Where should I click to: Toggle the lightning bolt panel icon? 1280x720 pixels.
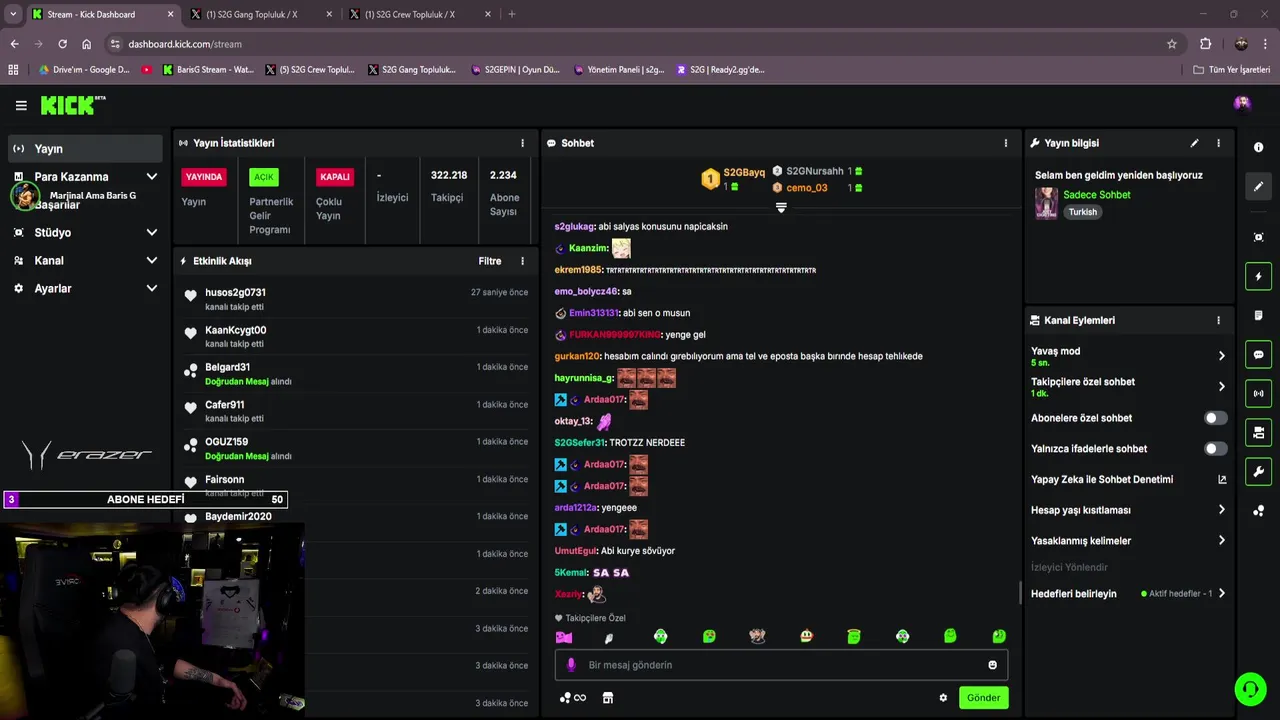(x=1258, y=276)
